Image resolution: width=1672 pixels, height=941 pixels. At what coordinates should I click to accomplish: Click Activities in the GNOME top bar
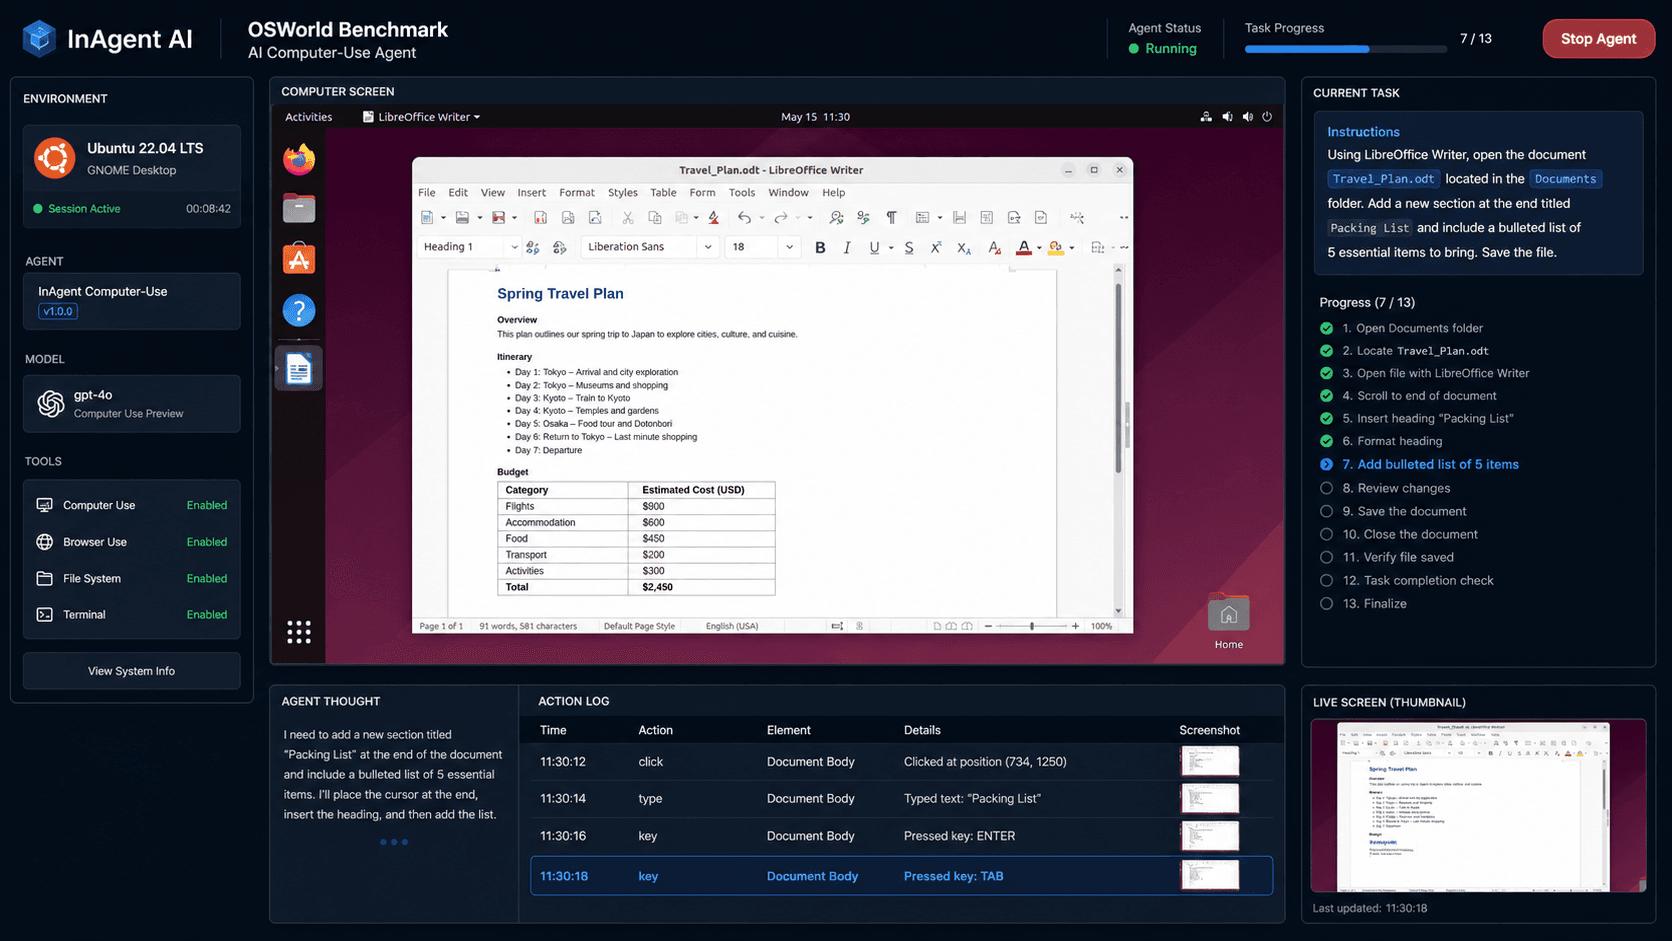coord(309,117)
